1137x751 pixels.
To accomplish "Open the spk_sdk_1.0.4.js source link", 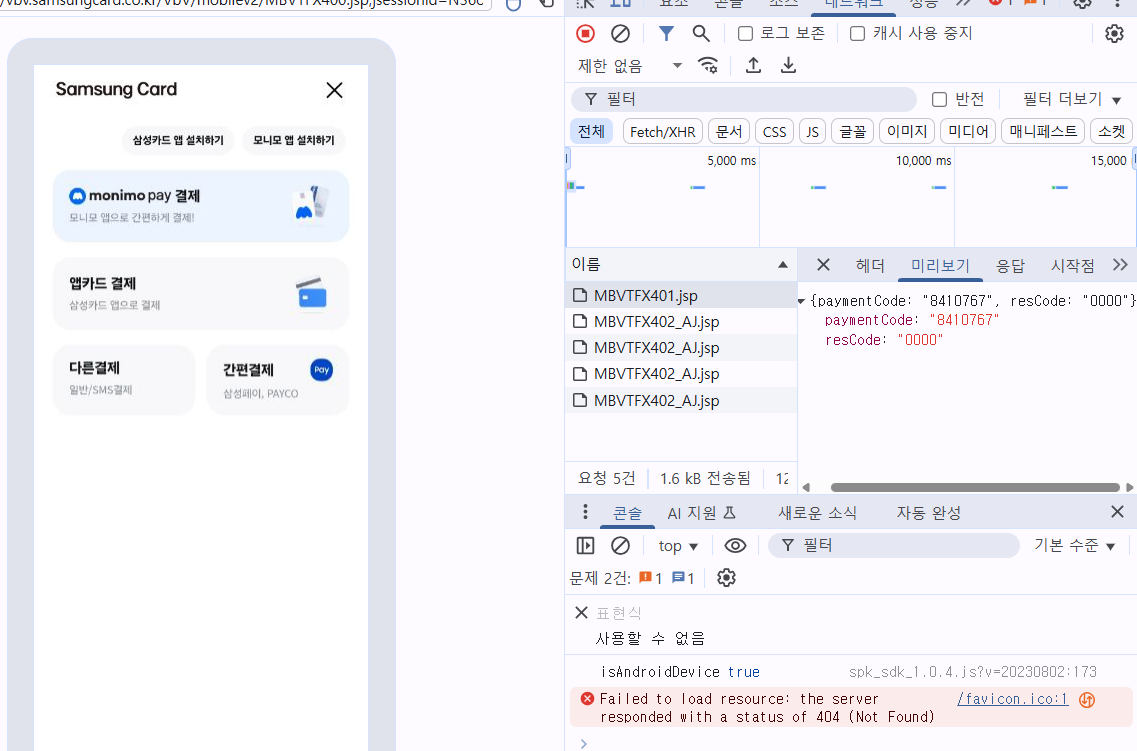I will pos(972,672).
